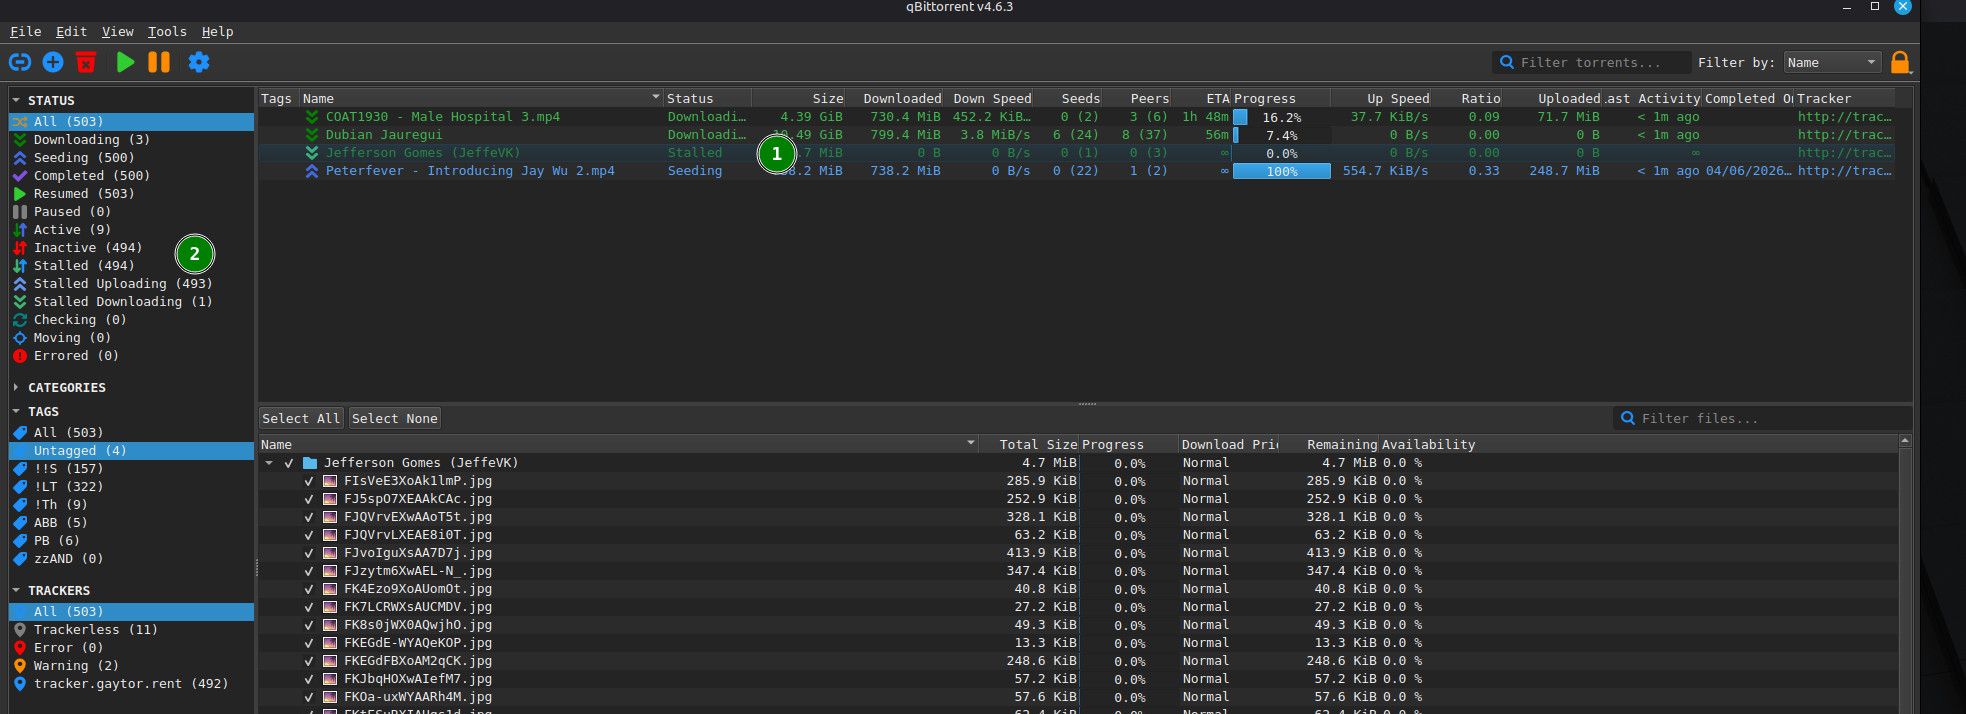The image size is (1966, 714).
Task: Collapse the TAGS sidebar section
Action: click(16, 412)
